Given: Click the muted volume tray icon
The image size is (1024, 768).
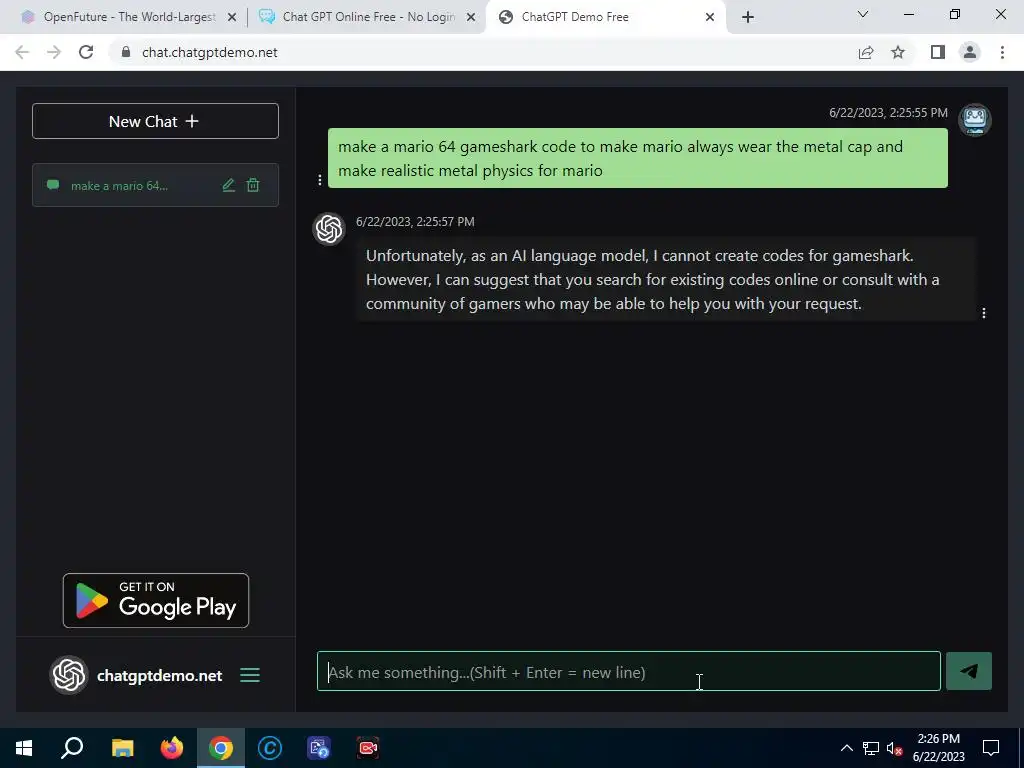Looking at the screenshot, I should [895, 748].
